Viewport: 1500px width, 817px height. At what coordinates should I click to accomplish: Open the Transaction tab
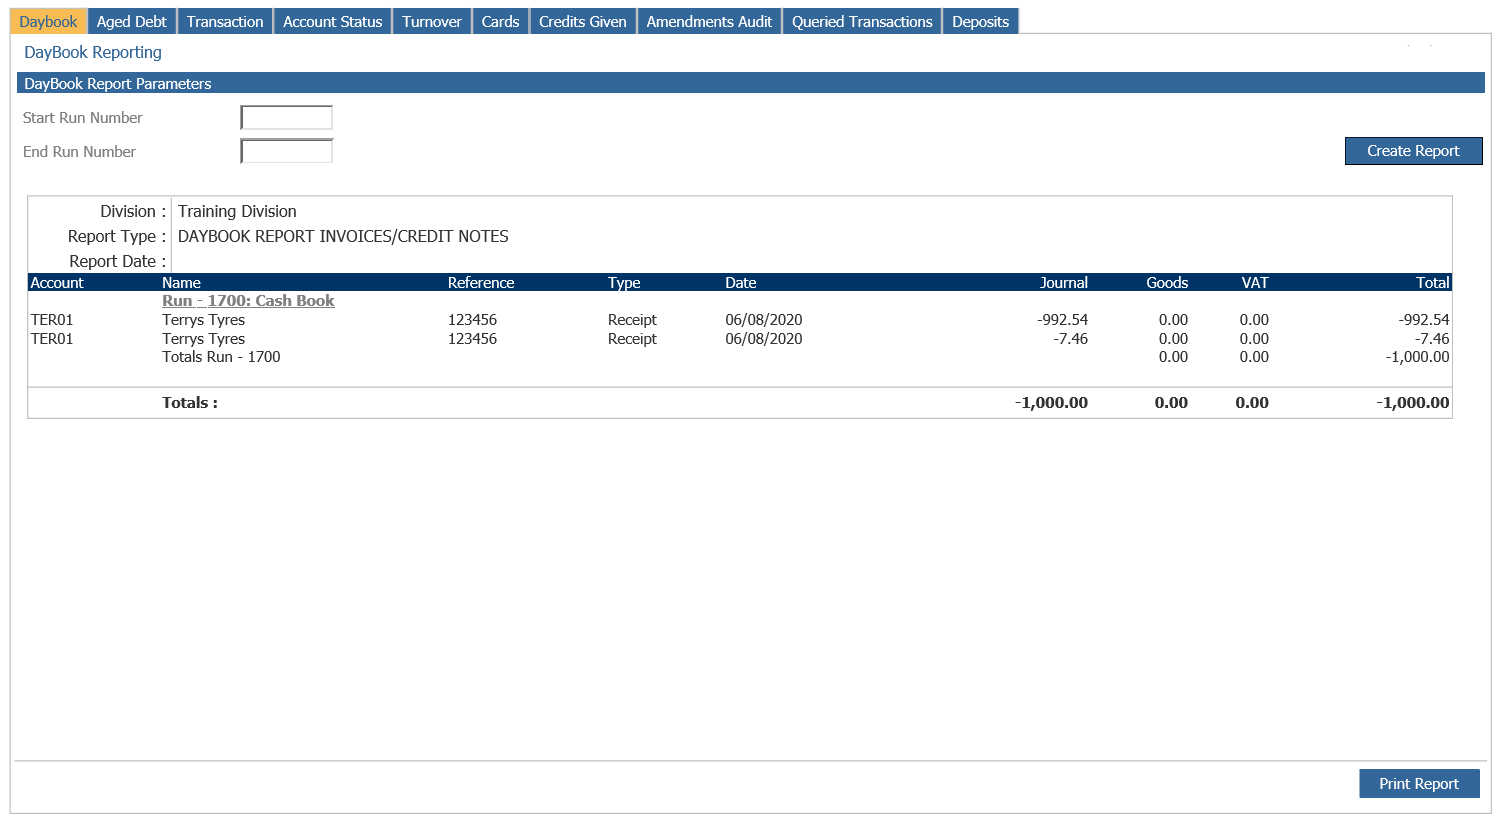coord(224,20)
